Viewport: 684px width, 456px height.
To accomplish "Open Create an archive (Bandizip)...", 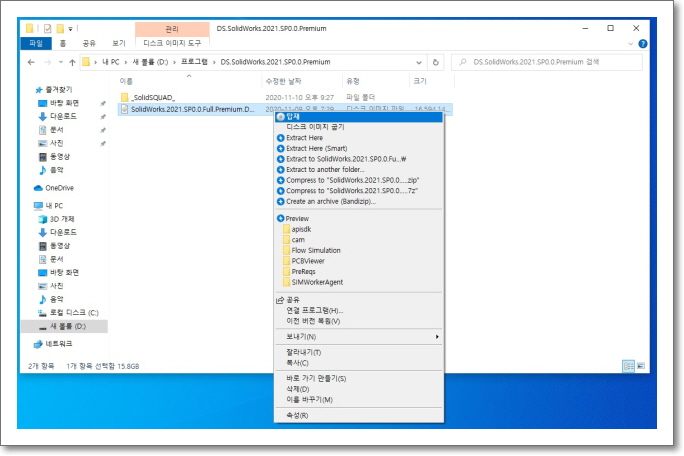I will click(x=359, y=201).
